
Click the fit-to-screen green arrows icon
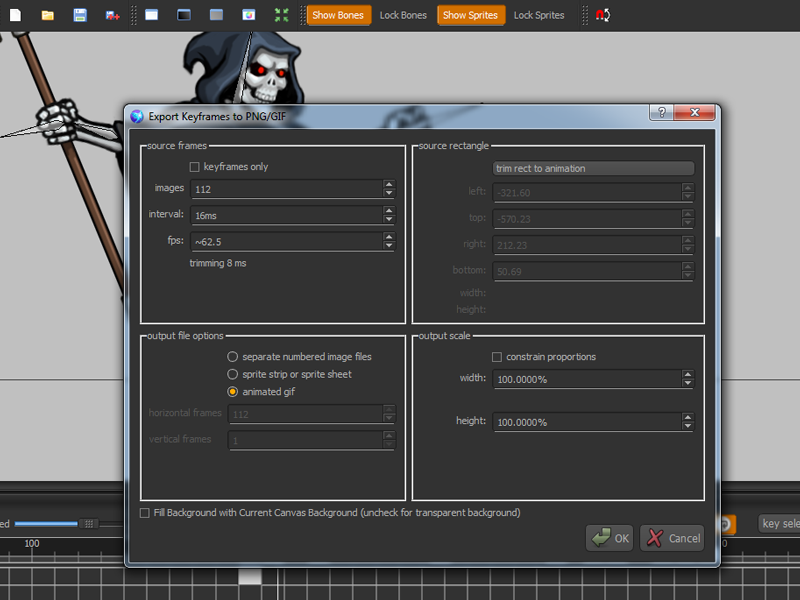click(283, 15)
